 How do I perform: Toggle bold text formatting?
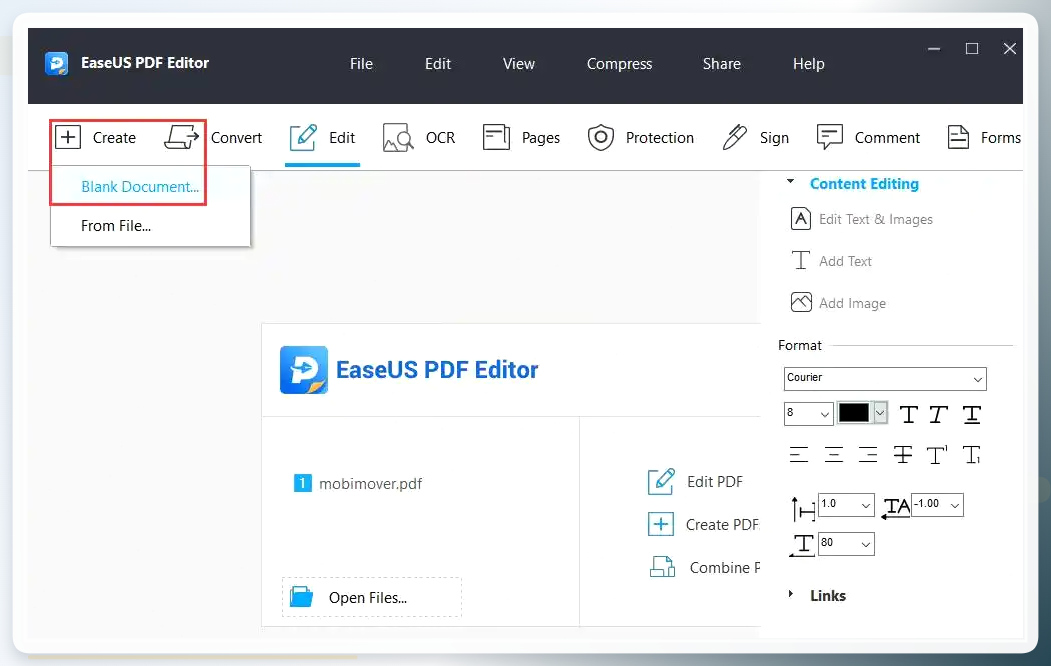pyautogui.click(x=908, y=415)
